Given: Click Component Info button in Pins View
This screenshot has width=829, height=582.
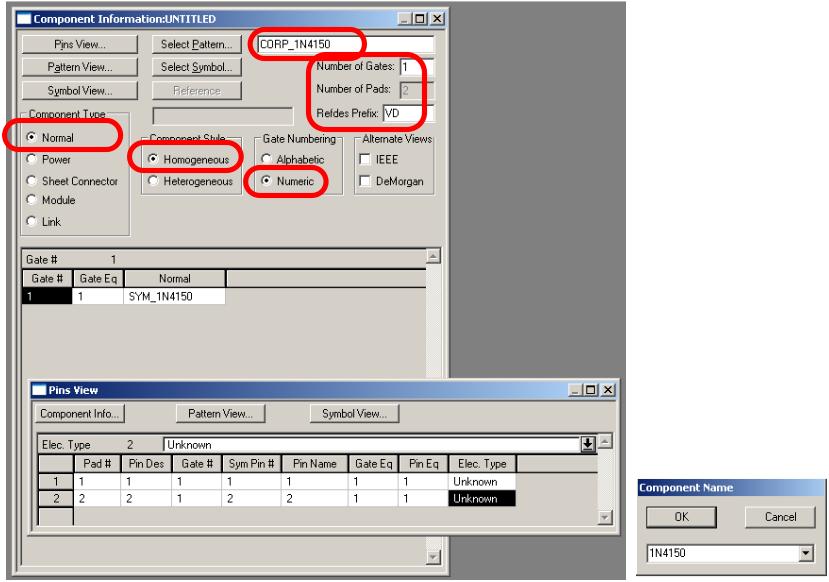Looking at the screenshot, I should pyautogui.click(x=79, y=413).
